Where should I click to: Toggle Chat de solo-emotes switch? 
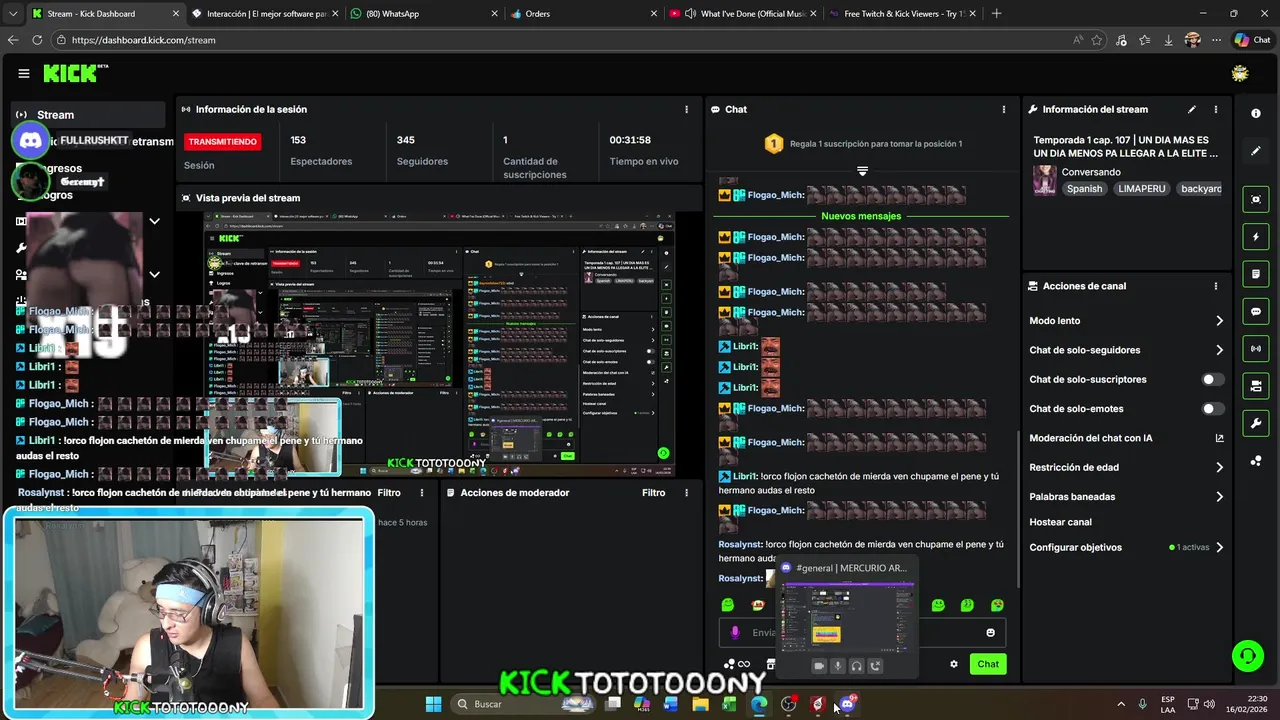(x=1213, y=409)
